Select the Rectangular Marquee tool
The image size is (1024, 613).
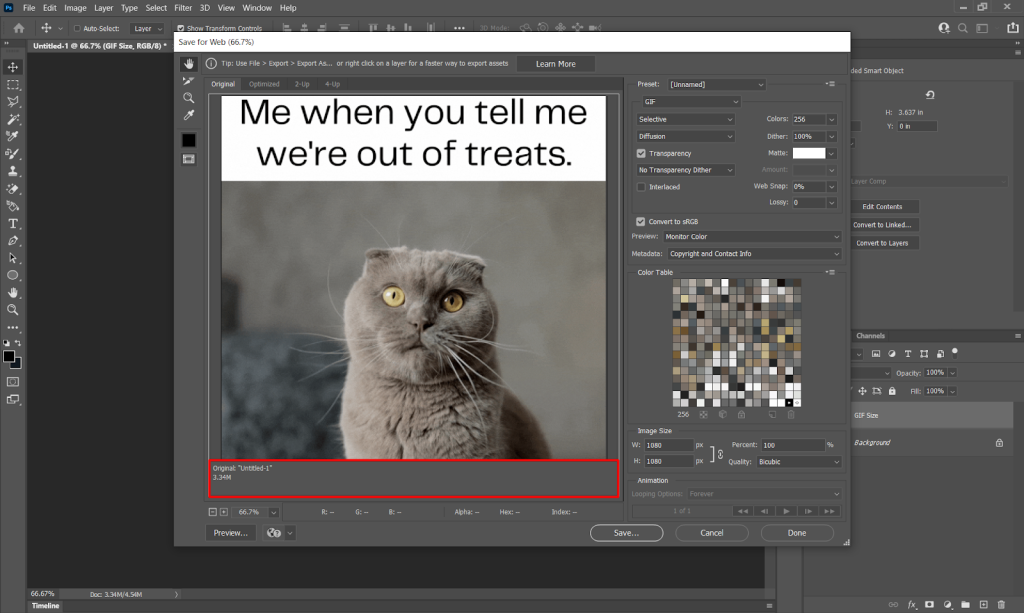(12, 85)
